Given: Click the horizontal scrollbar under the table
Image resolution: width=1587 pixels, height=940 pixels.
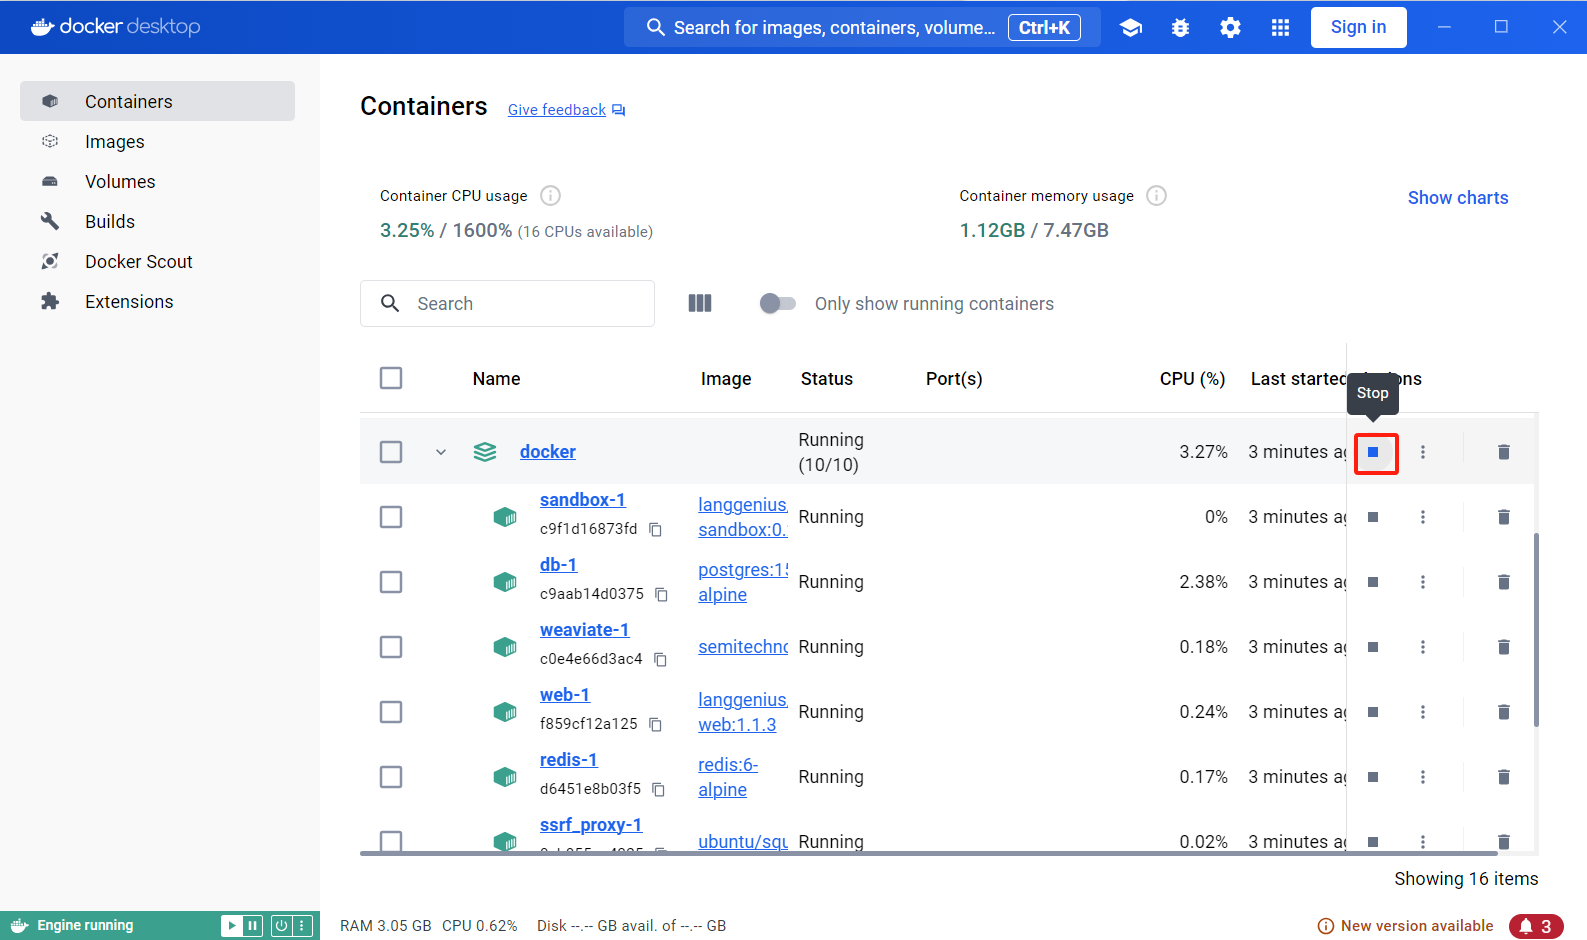Looking at the screenshot, I should [929, 853].
